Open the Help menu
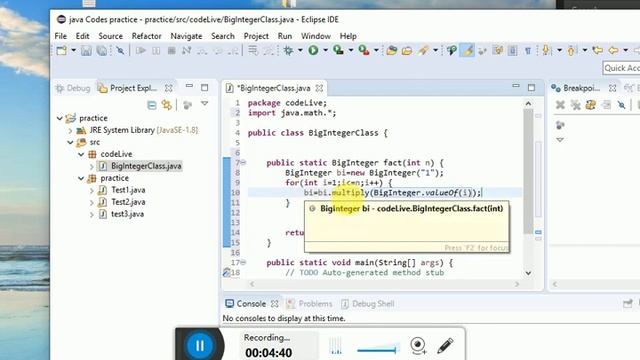Screen dimensions: 640x360 coord(348,36)
